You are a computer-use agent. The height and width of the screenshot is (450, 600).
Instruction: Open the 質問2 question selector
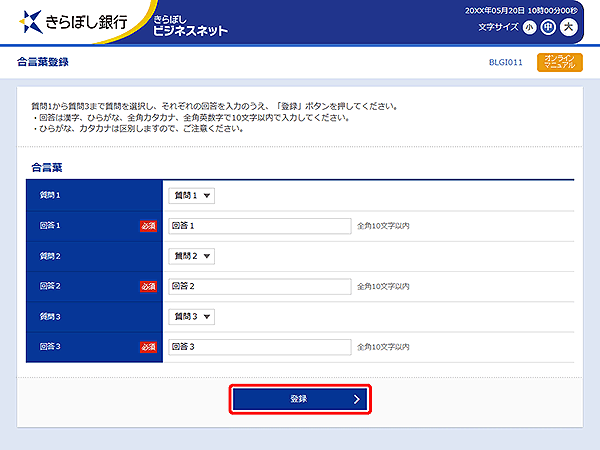pos(192,257)
